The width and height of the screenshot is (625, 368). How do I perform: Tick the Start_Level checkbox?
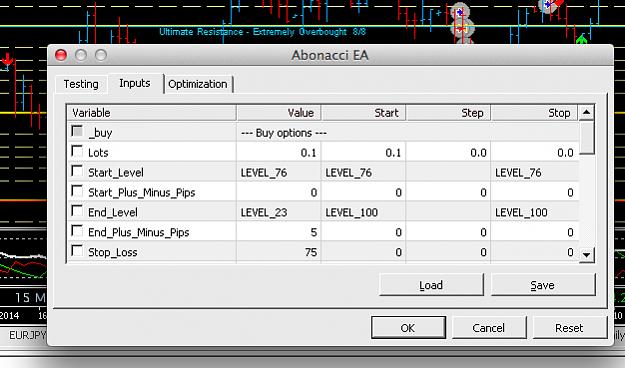click(x=77, y=171)
